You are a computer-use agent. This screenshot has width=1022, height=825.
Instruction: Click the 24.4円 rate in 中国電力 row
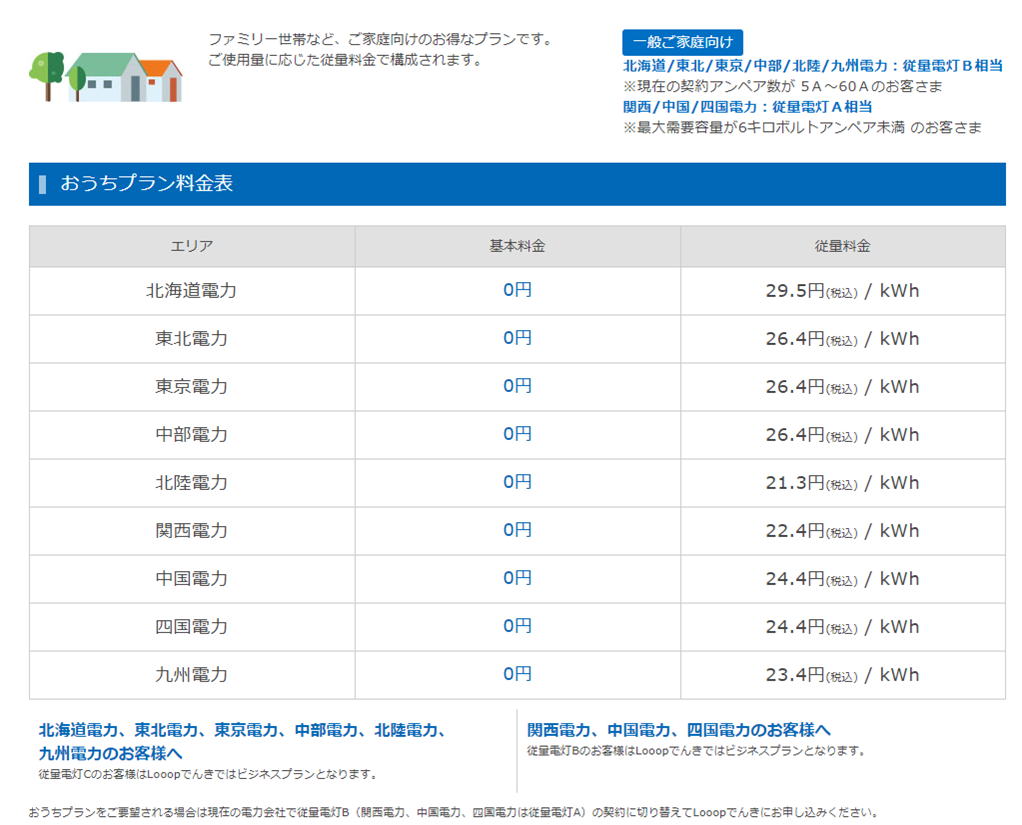click(842, 579)
